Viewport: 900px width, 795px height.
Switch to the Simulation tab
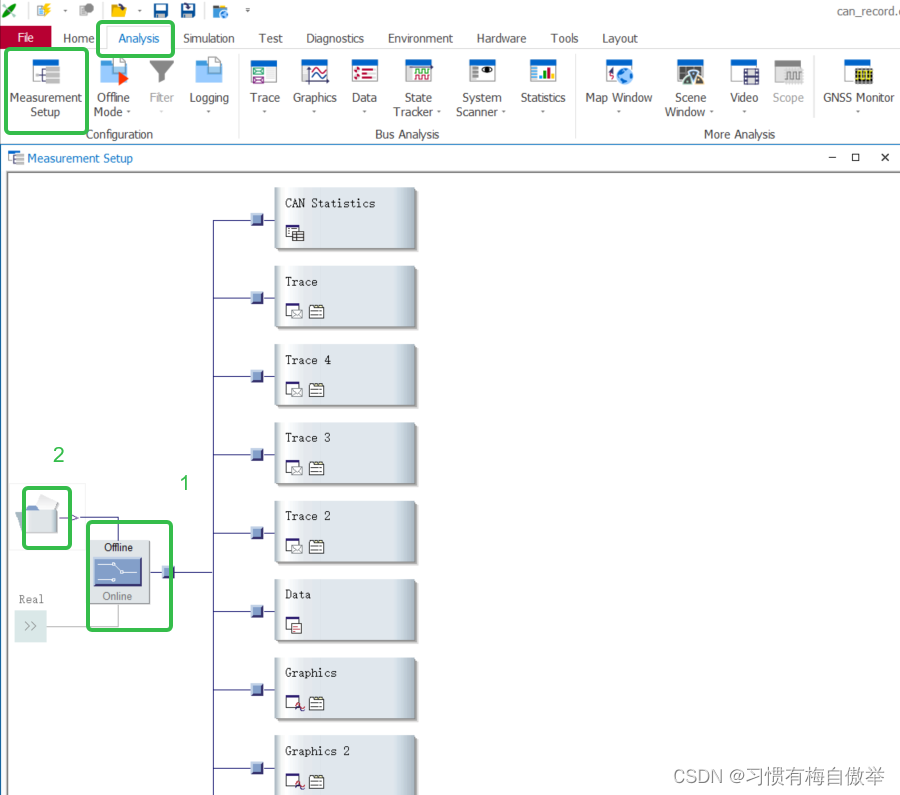(x=209, y=38)
